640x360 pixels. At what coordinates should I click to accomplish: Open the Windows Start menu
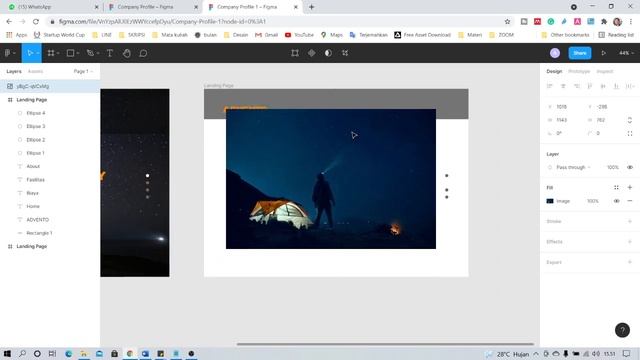click(7, 353)
